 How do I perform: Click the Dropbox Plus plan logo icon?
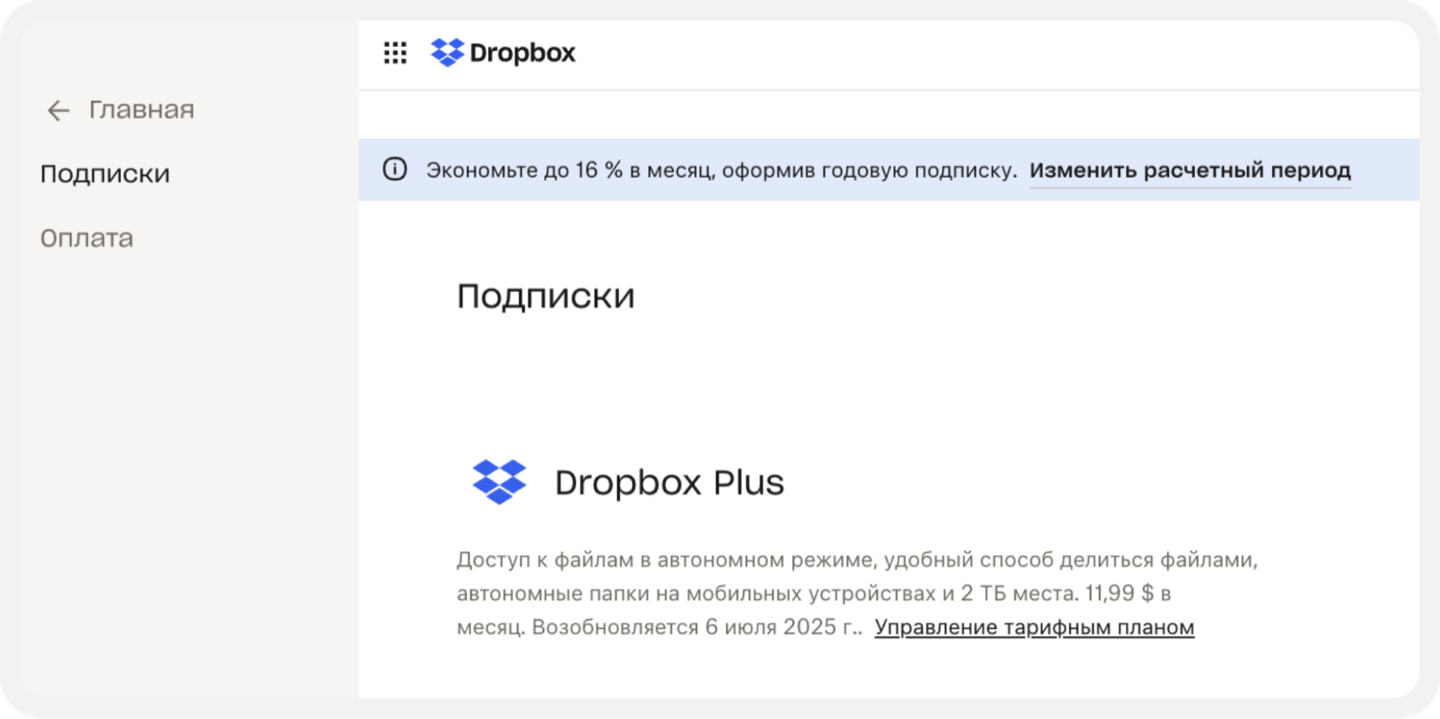tap(499, 482)
